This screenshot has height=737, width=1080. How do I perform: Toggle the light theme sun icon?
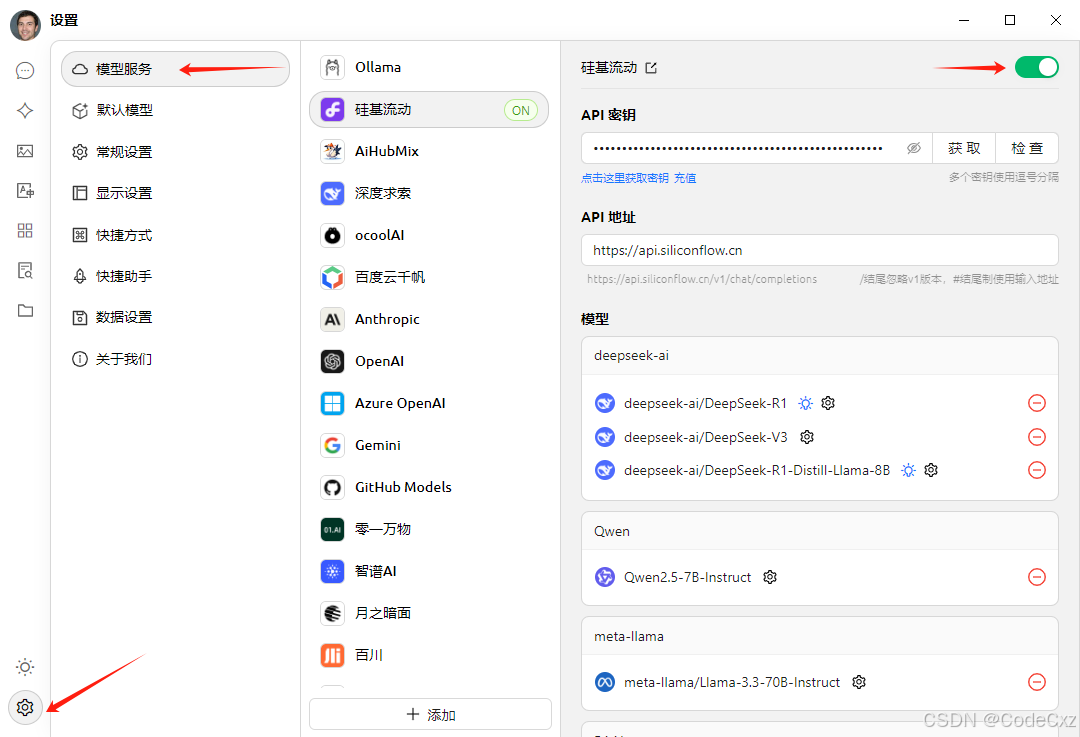click(x=25, y=667)
